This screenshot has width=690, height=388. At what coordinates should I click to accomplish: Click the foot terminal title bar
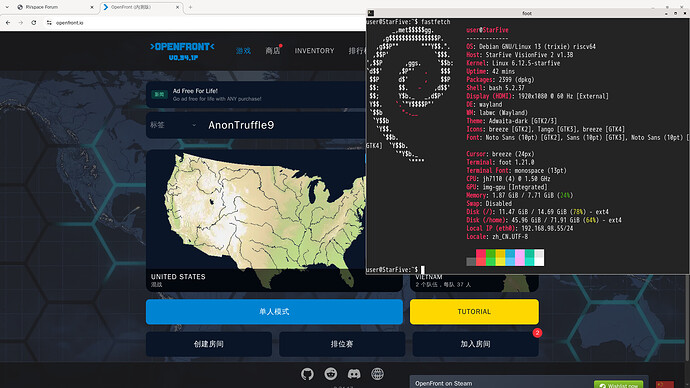coord(527,13)
